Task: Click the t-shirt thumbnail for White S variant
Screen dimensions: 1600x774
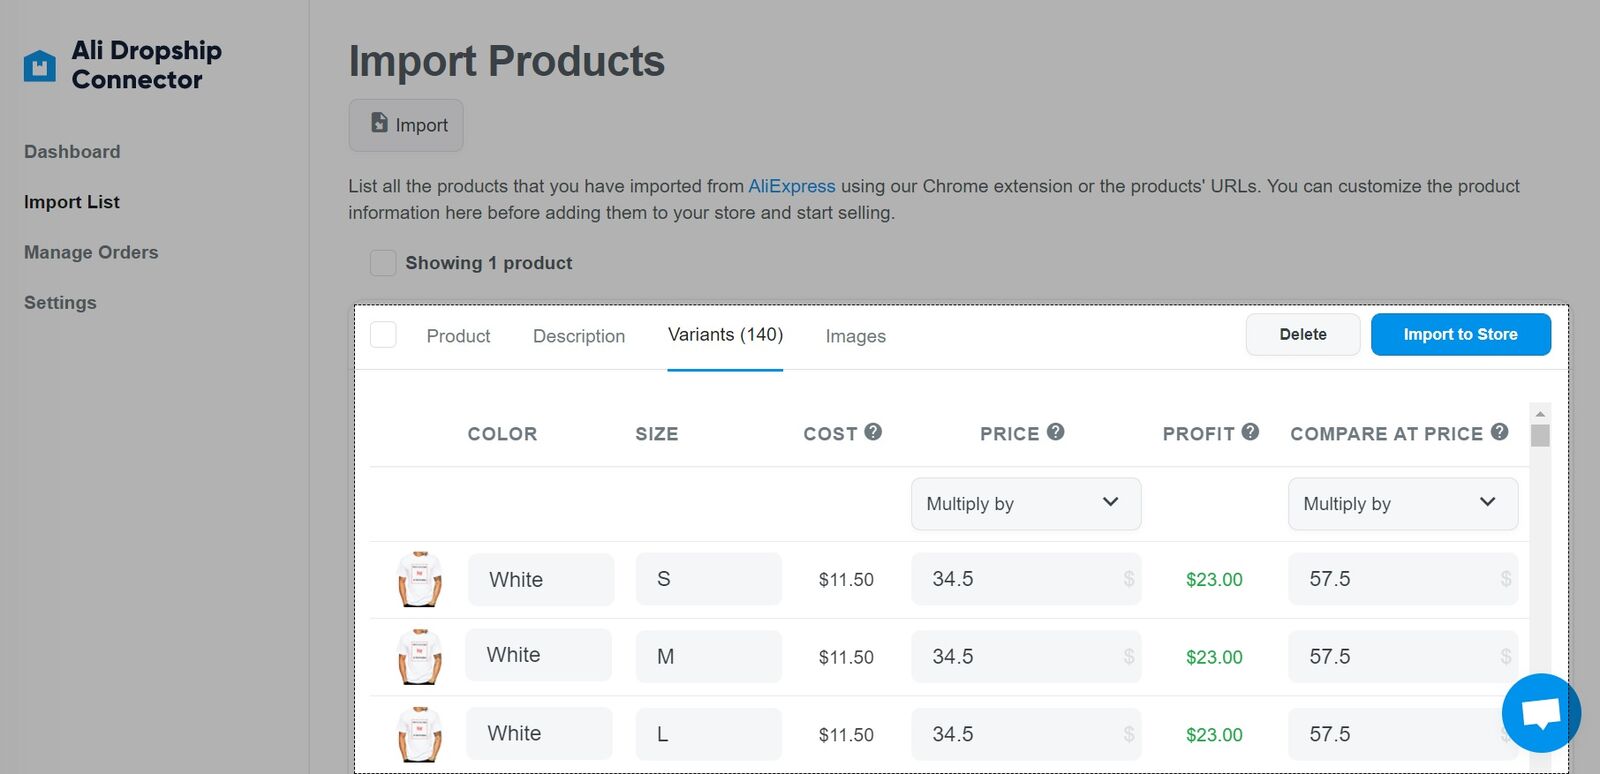Action: (419, 579)
